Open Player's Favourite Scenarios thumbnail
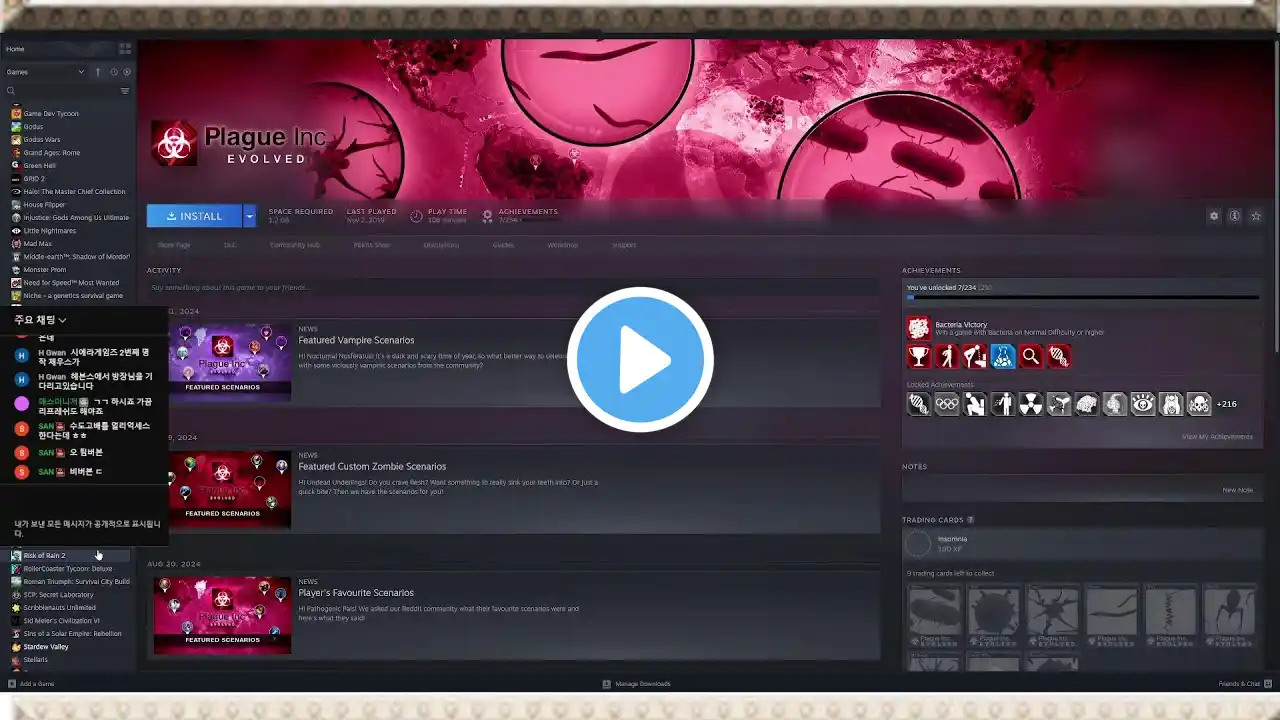 coord(222,614)
